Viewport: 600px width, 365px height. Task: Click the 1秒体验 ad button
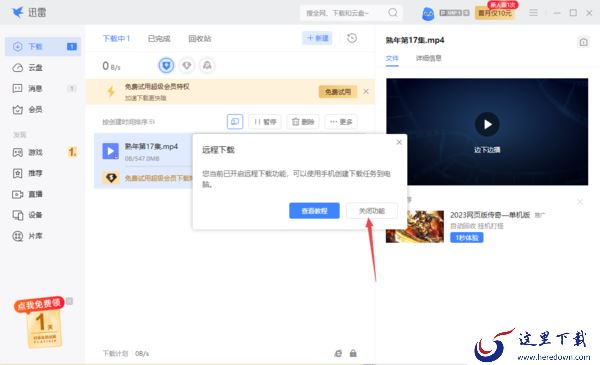pos(466,238)
